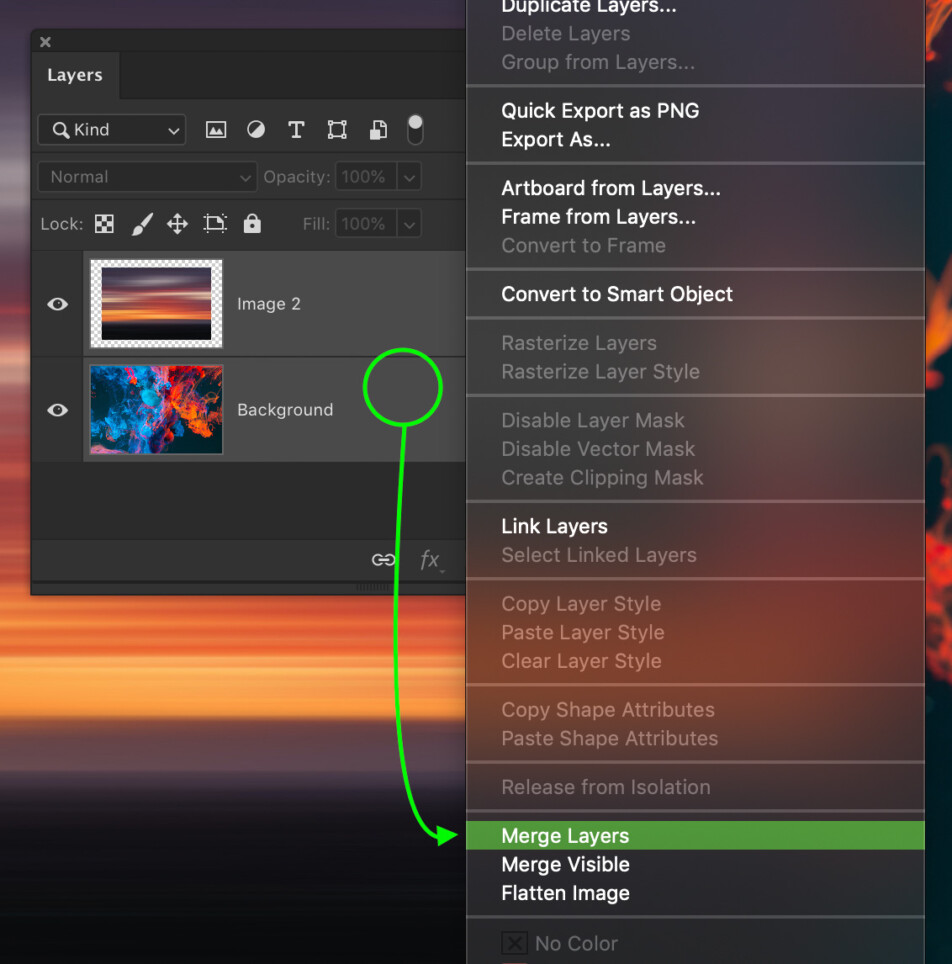Click the No Color swatch
The height and width of the screenshot is (964, 952).
pyautogui.click(x=514, y=943)
